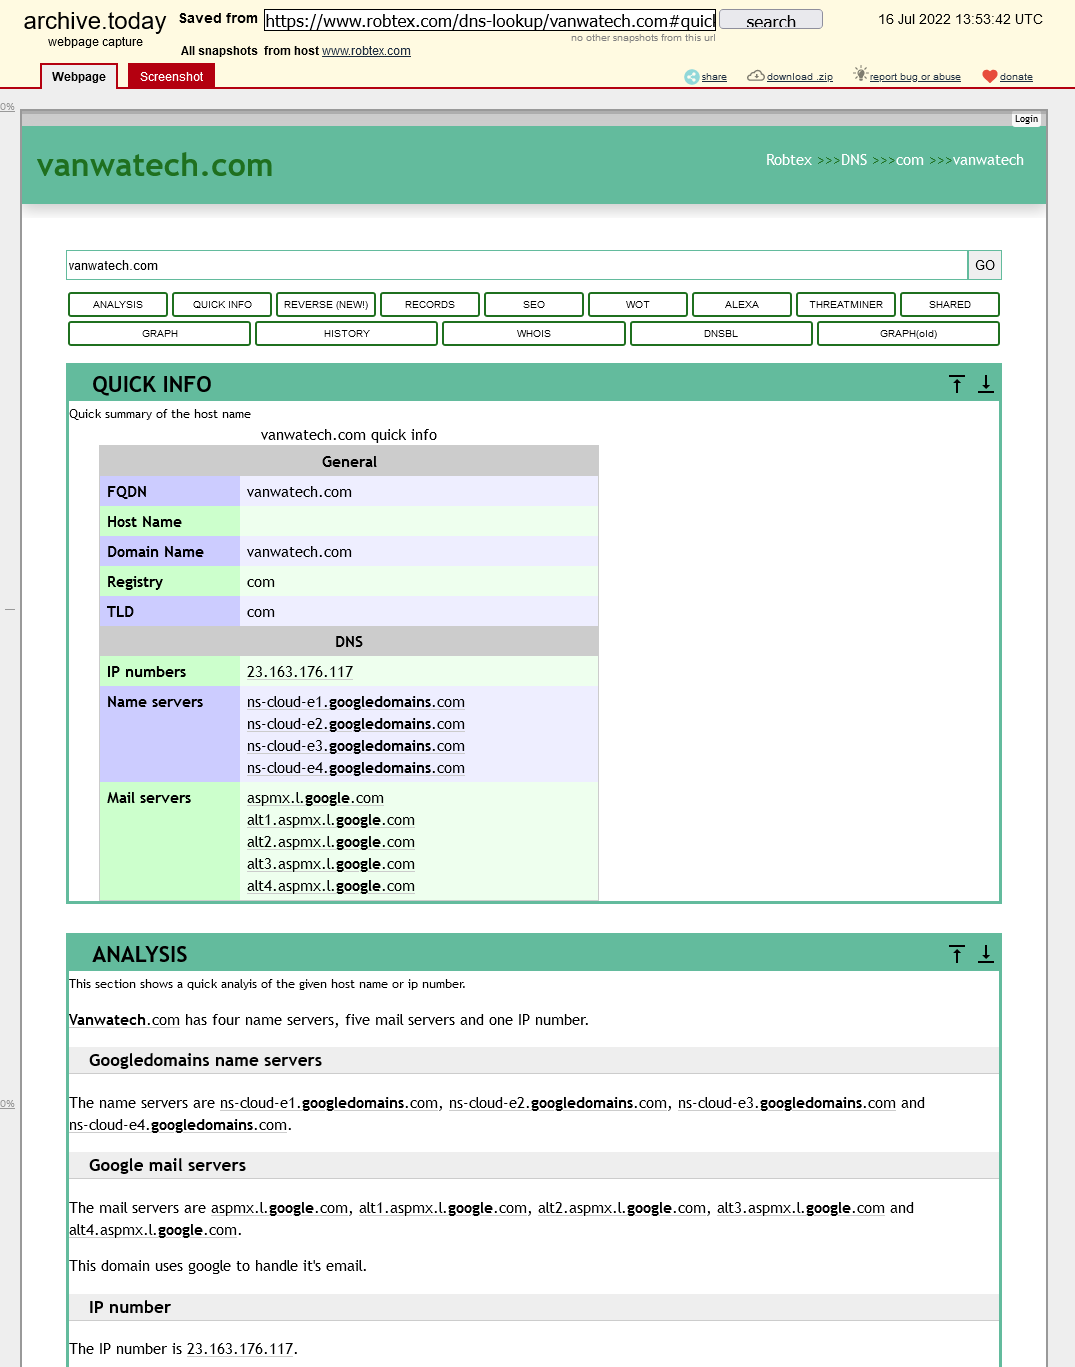Jump to top from Analysis header
1075x1367 pixels.
(x=957, y=954)
